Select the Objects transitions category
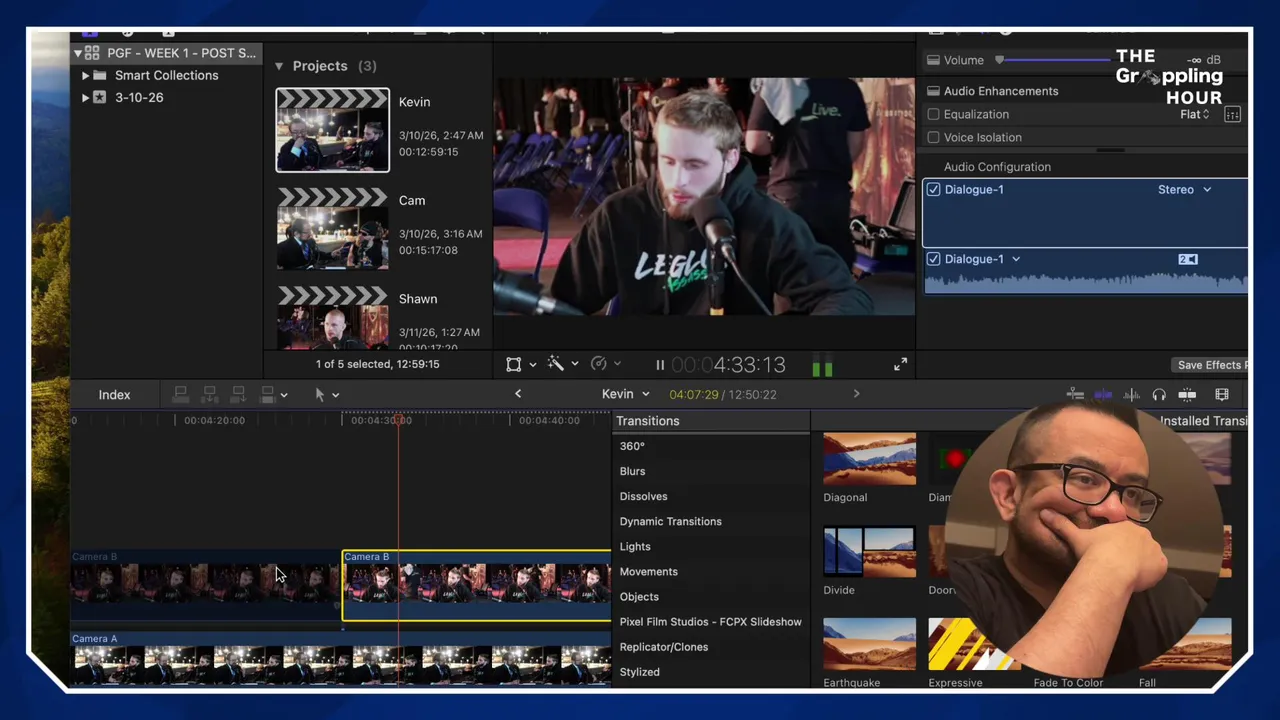This screenshot has height=720, width=1280. click(x=639, y=597)
